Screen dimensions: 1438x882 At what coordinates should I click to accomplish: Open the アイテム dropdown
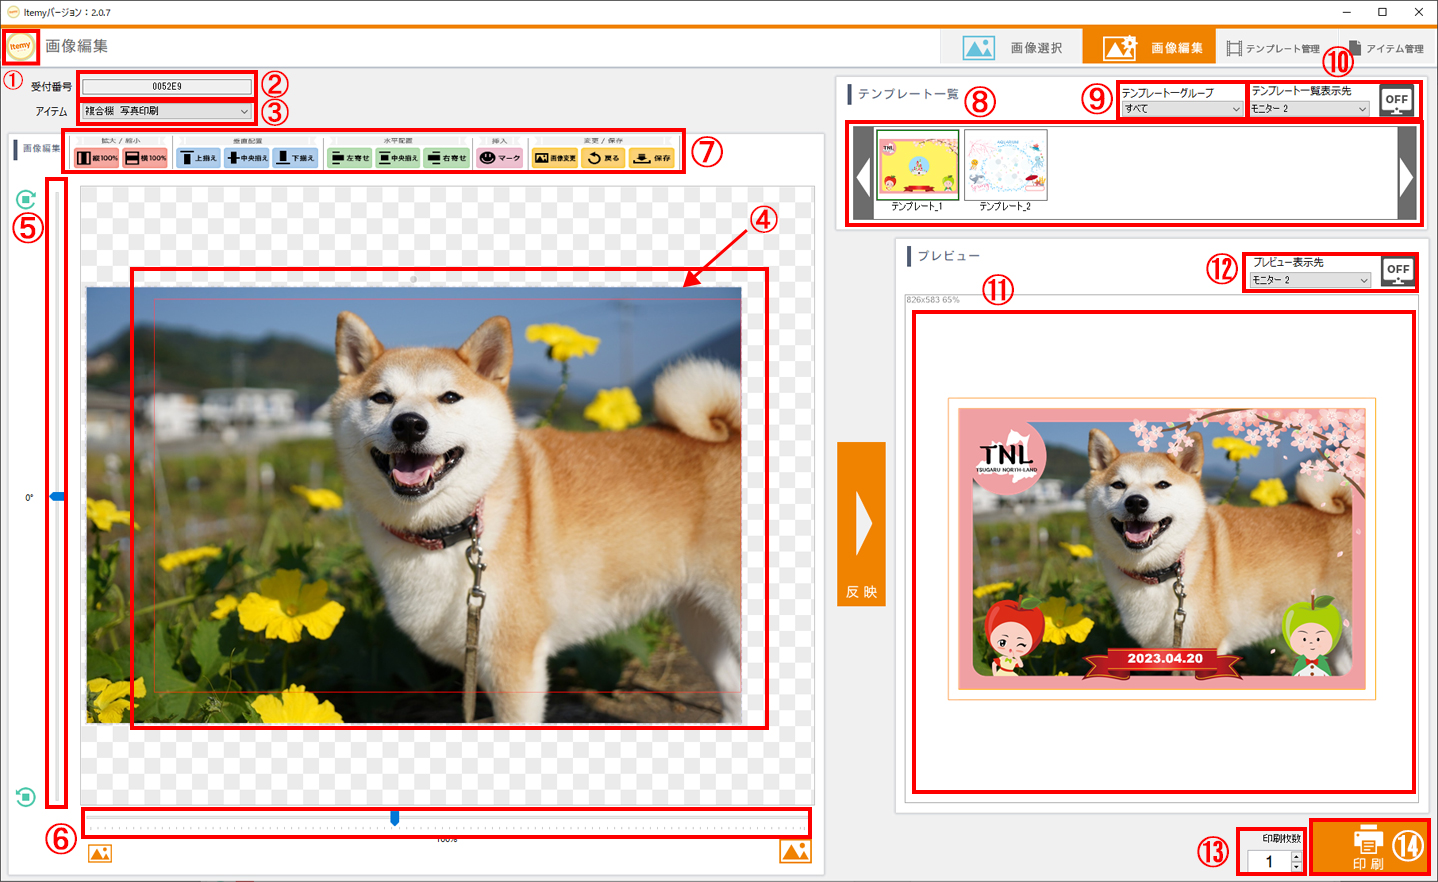click(x=166, y=111)
